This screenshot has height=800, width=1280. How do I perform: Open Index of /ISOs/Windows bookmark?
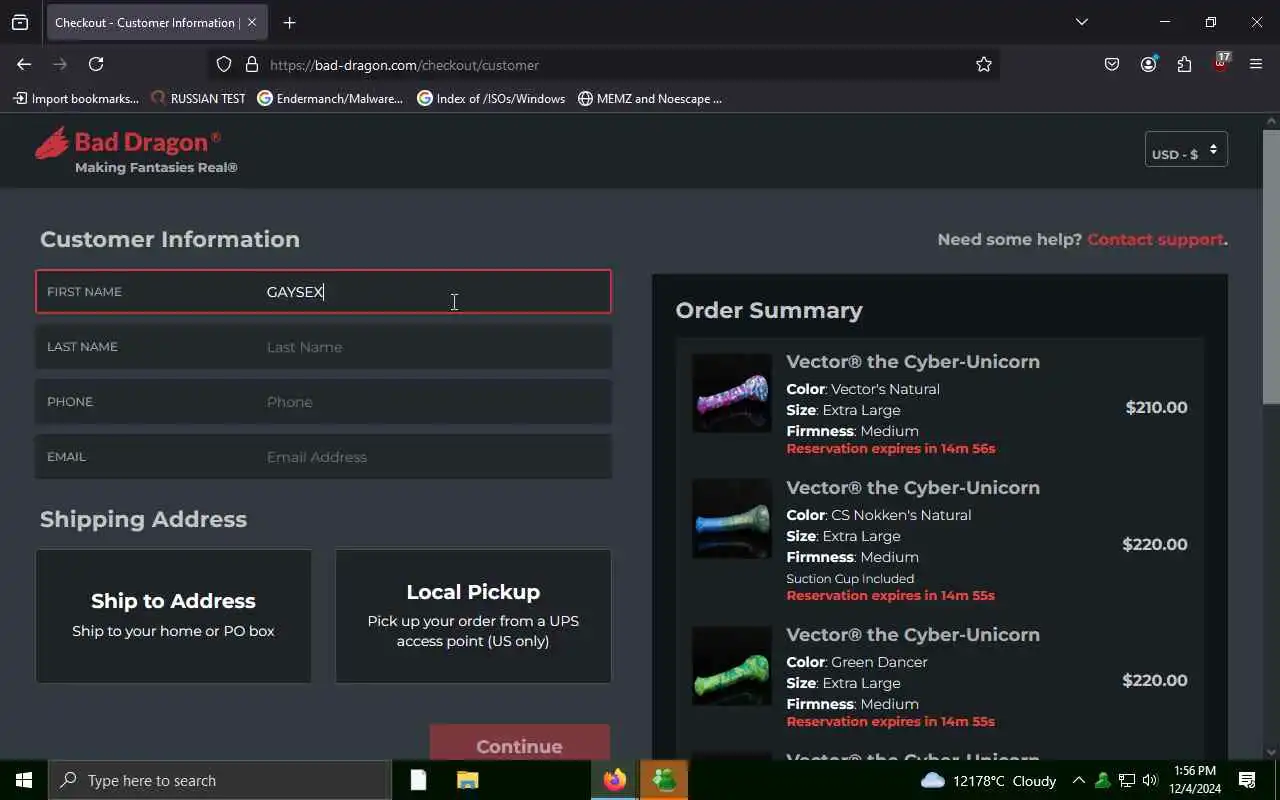pos(491,98)
